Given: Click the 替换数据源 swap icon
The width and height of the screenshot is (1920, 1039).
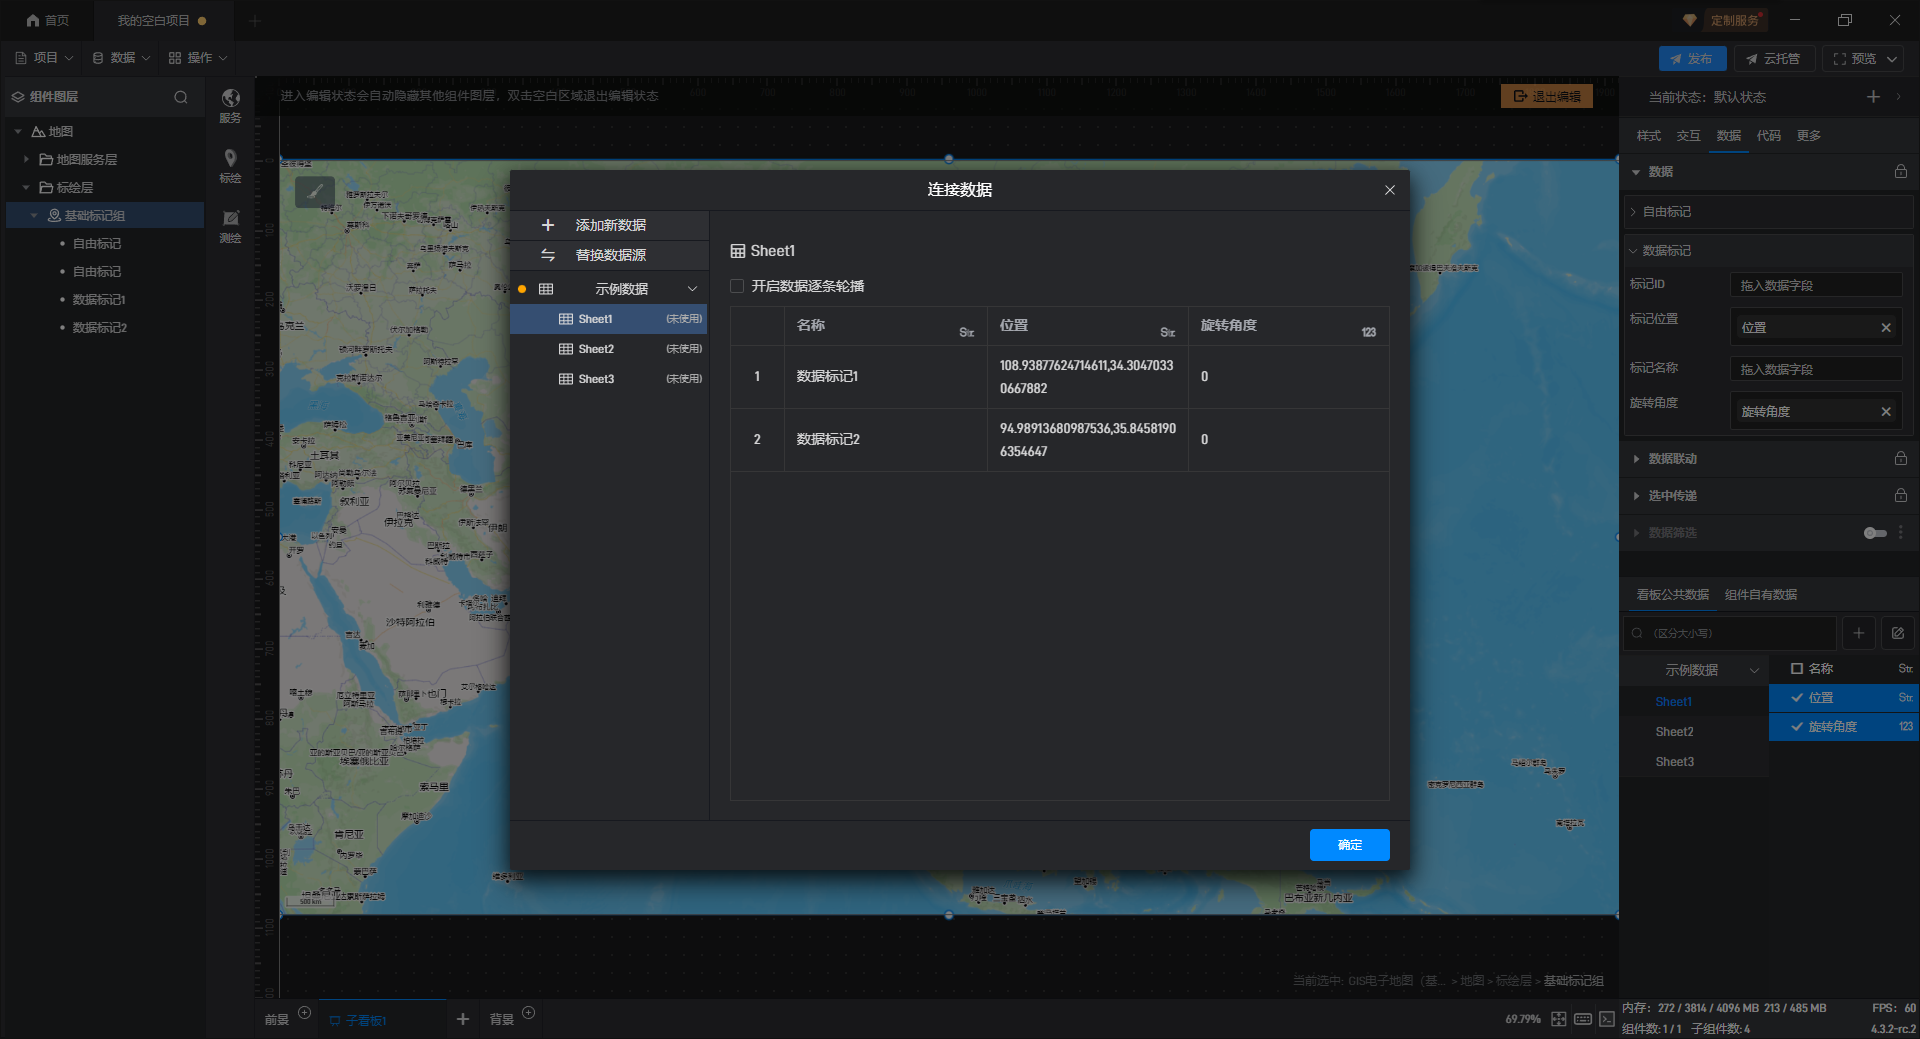Looking at the screenshot, I should click(x=547, y=255).
